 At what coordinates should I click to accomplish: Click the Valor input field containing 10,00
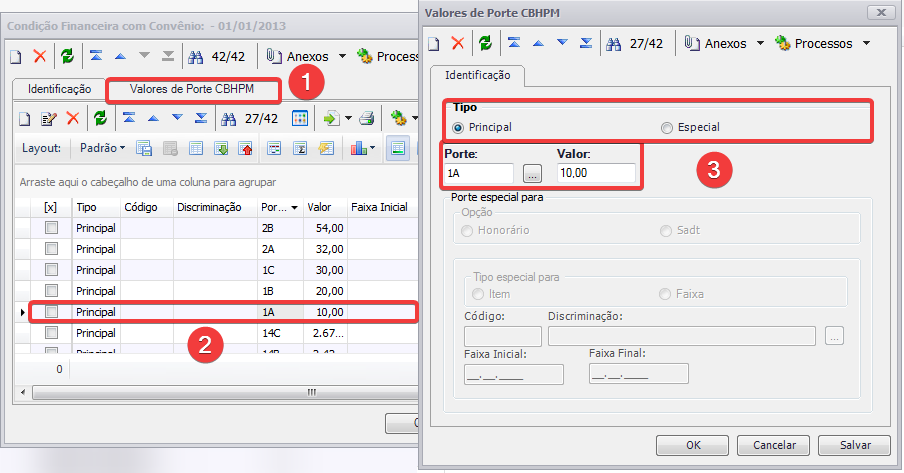point(596,173)
